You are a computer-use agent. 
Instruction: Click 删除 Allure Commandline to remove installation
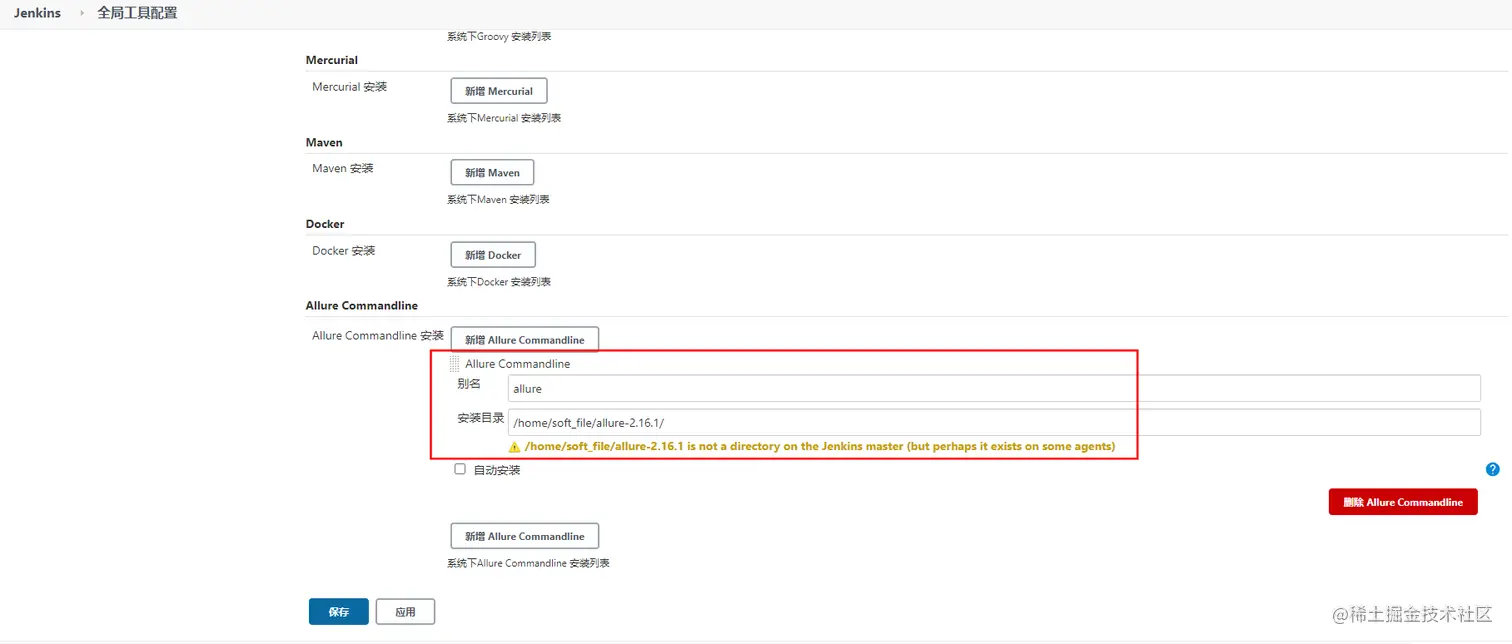[1402, 501]
